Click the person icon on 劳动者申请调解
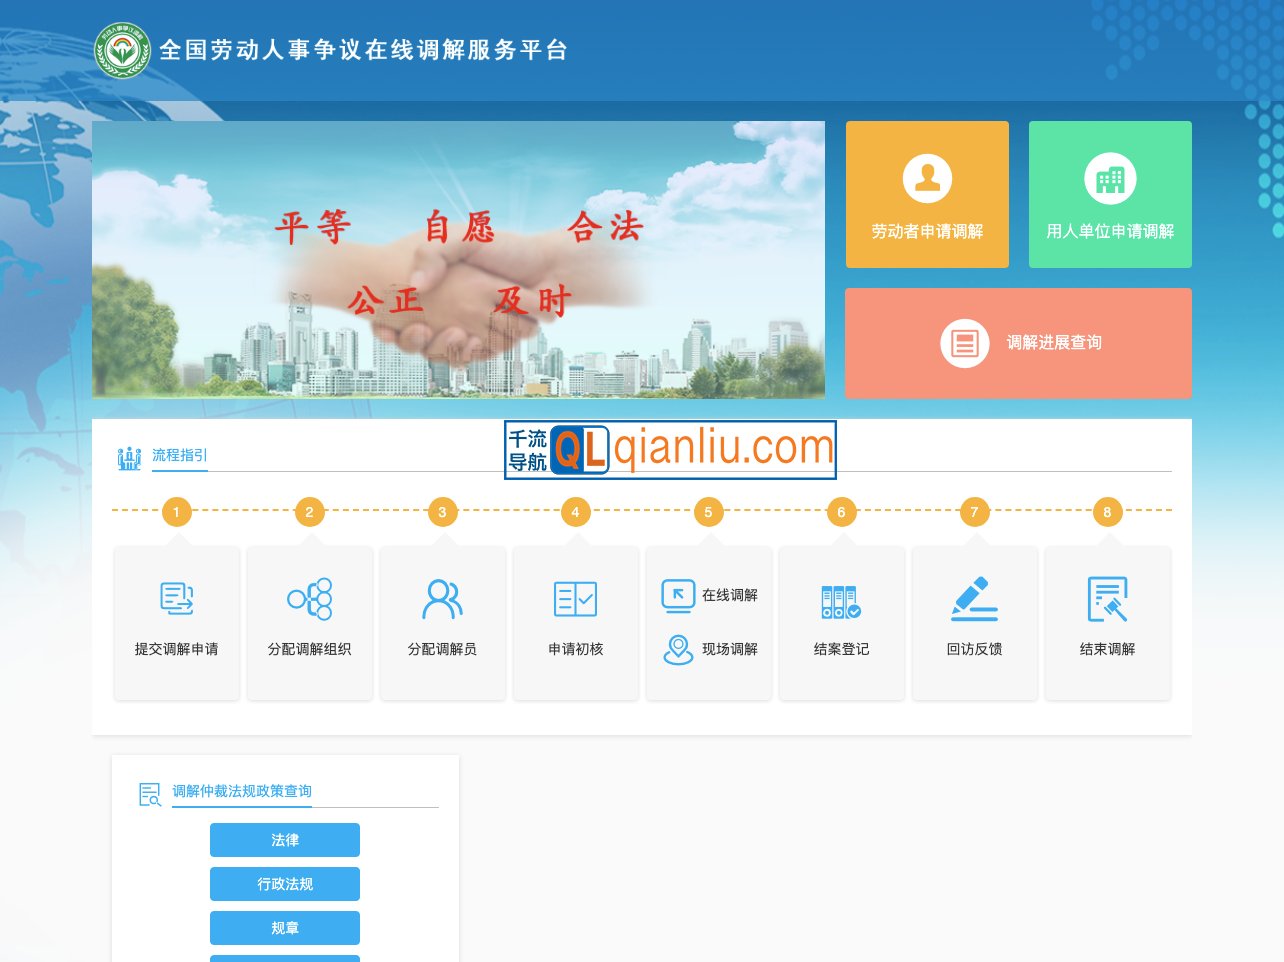The height and width of the screenshot is (962, 1284). (x=927, y=177)
